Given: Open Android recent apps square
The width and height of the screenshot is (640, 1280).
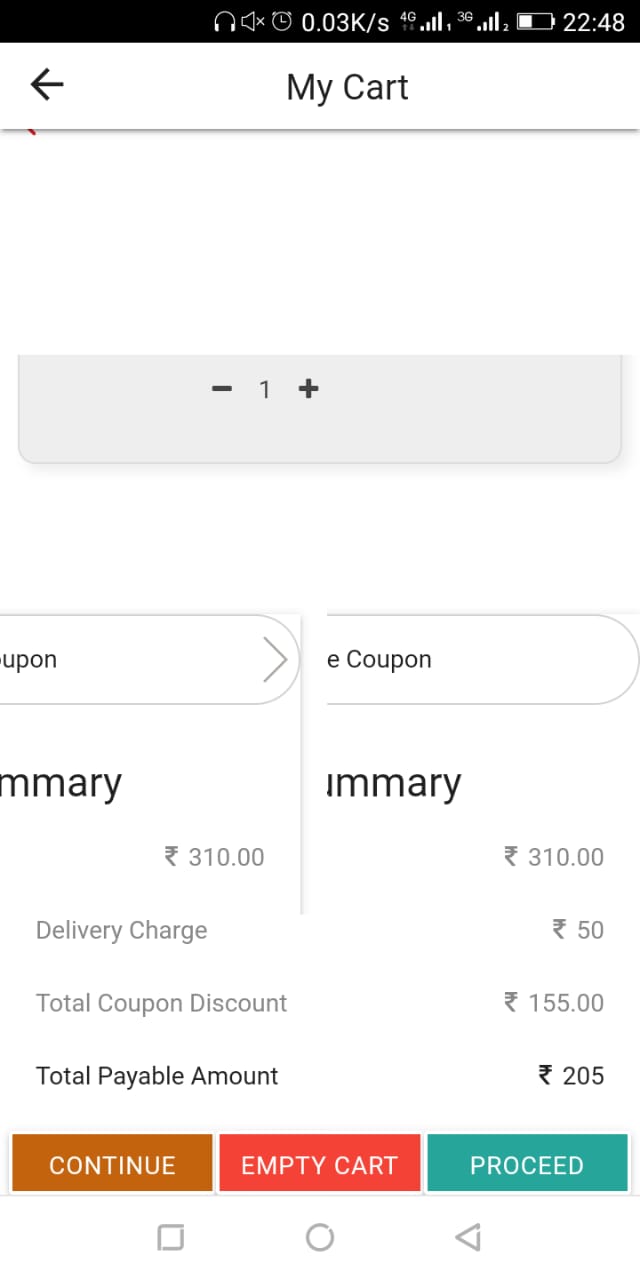Looking at the screenshot, I should click(171, 1238).
